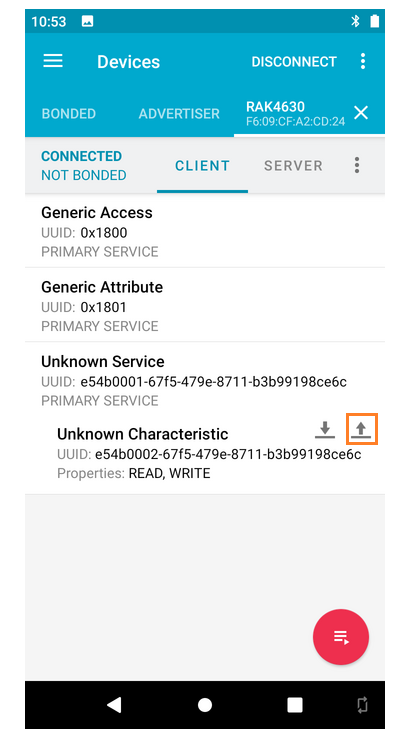Open the top app bar overflow menu
Viewport: 414px width, 737px height.
pyautogui.click(x=362, y=61)
